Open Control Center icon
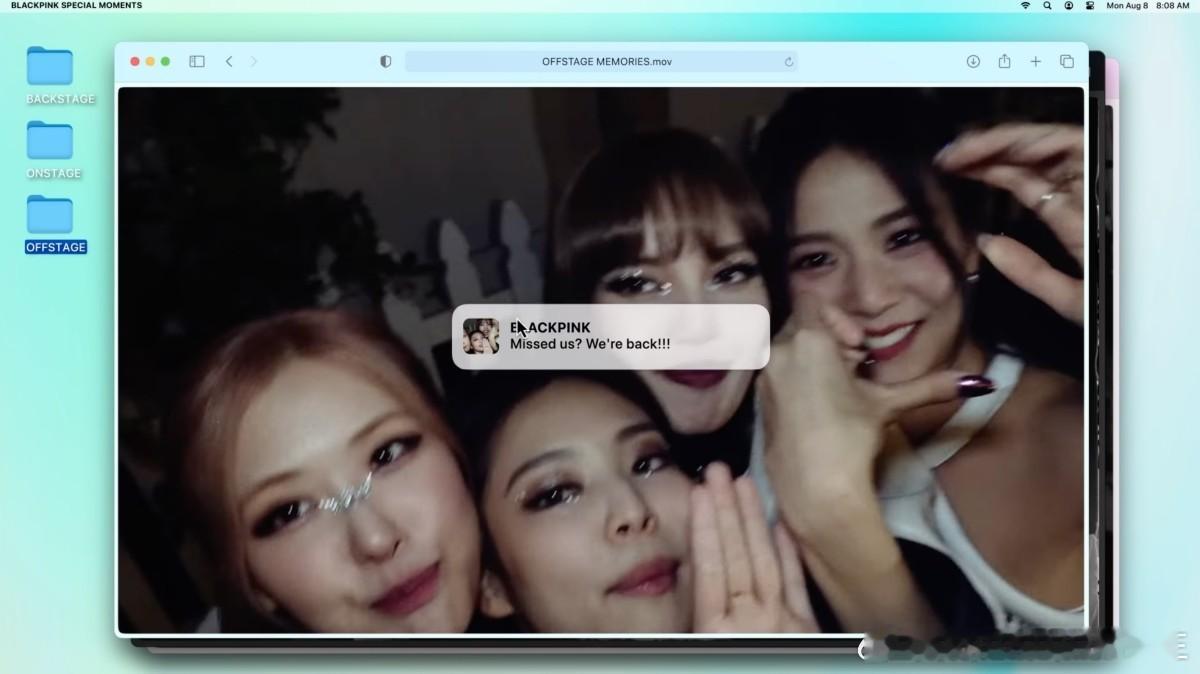1200x674 pixels. pyautogui.click(x=1090, y=6)
